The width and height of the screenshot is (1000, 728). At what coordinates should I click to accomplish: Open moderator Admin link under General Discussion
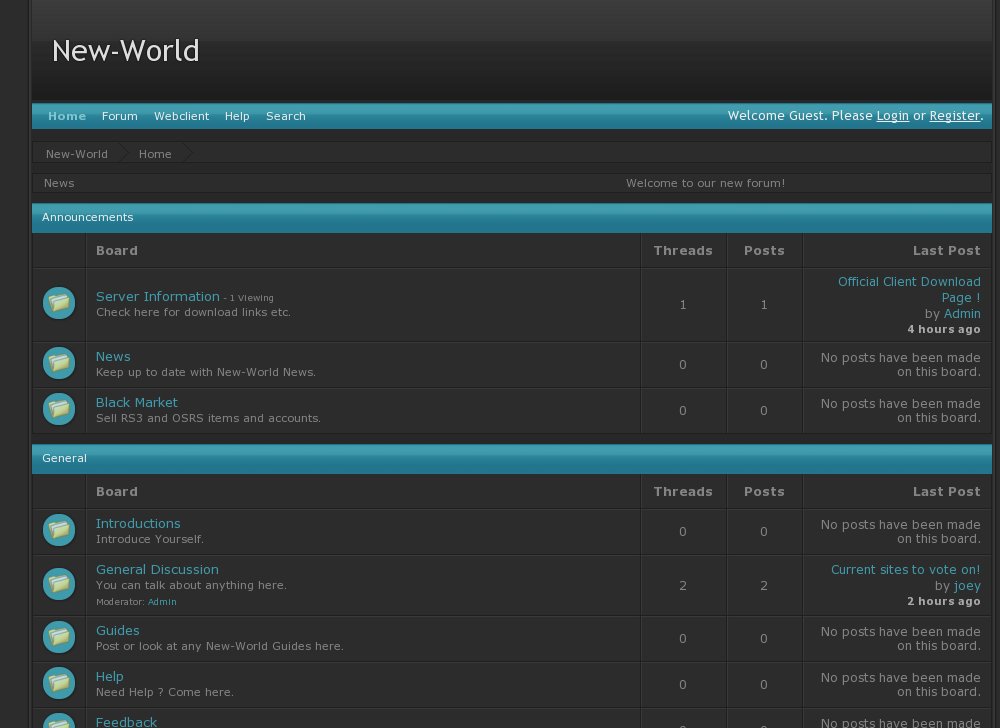(162, 601)
